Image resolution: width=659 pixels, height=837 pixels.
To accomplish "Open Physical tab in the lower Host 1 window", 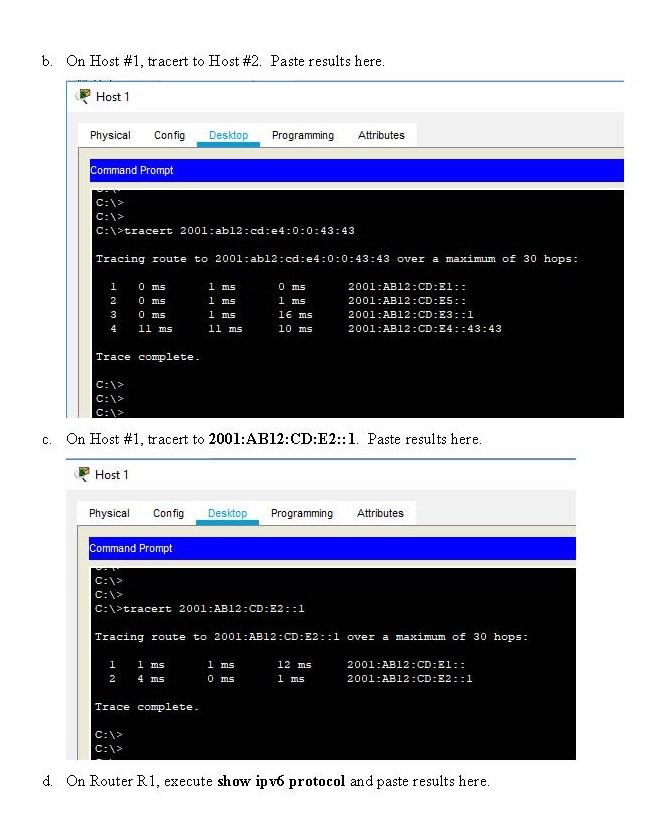I will [x=110, y=513].
